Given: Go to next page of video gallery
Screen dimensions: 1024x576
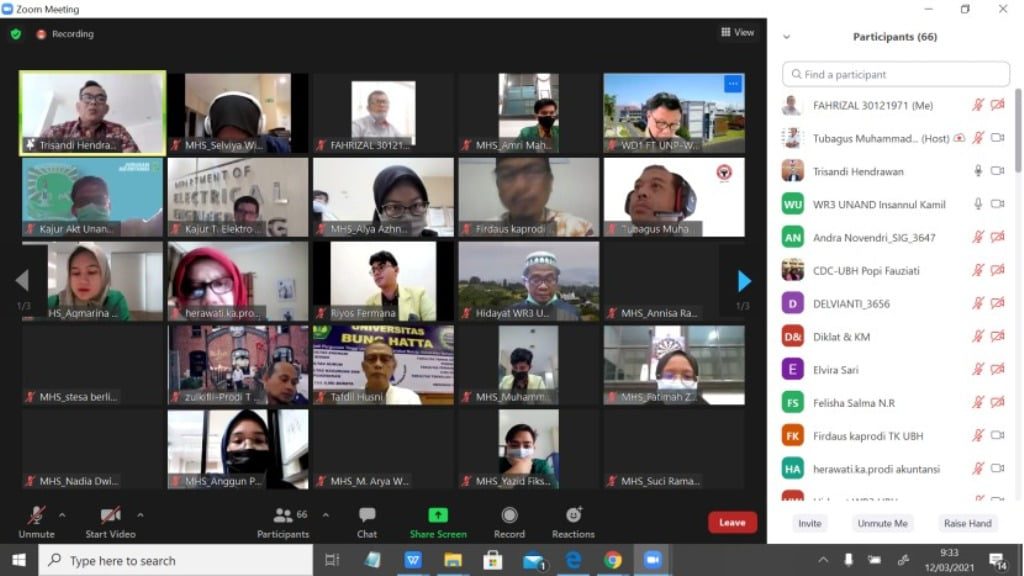Looking at the screenshot, I should pos(743,281).
